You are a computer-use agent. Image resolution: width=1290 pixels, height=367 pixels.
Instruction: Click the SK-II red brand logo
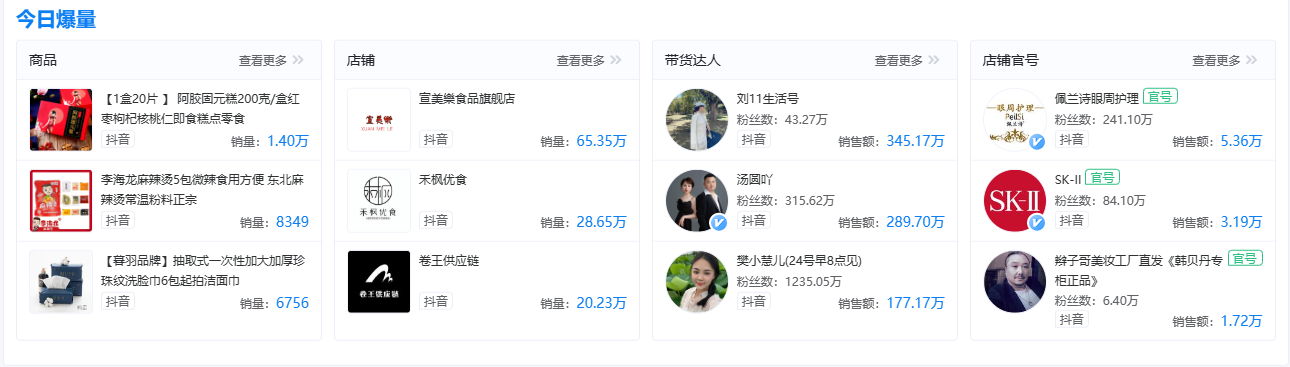[1014, 201]
